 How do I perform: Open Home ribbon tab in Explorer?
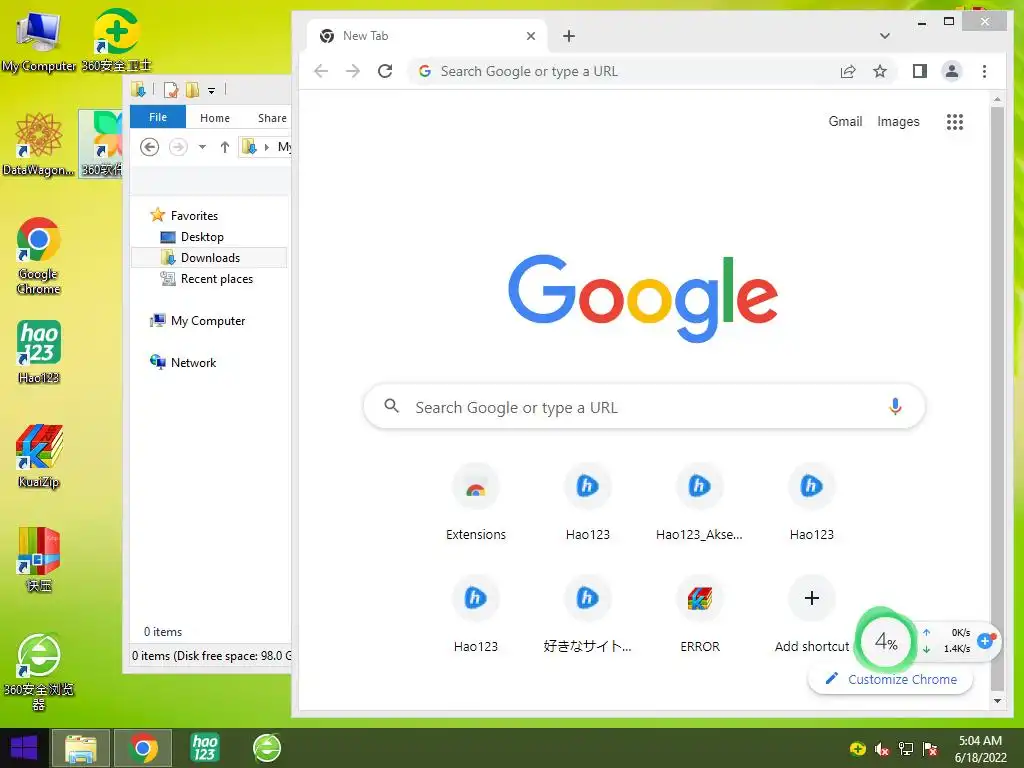tap(215, 118)
